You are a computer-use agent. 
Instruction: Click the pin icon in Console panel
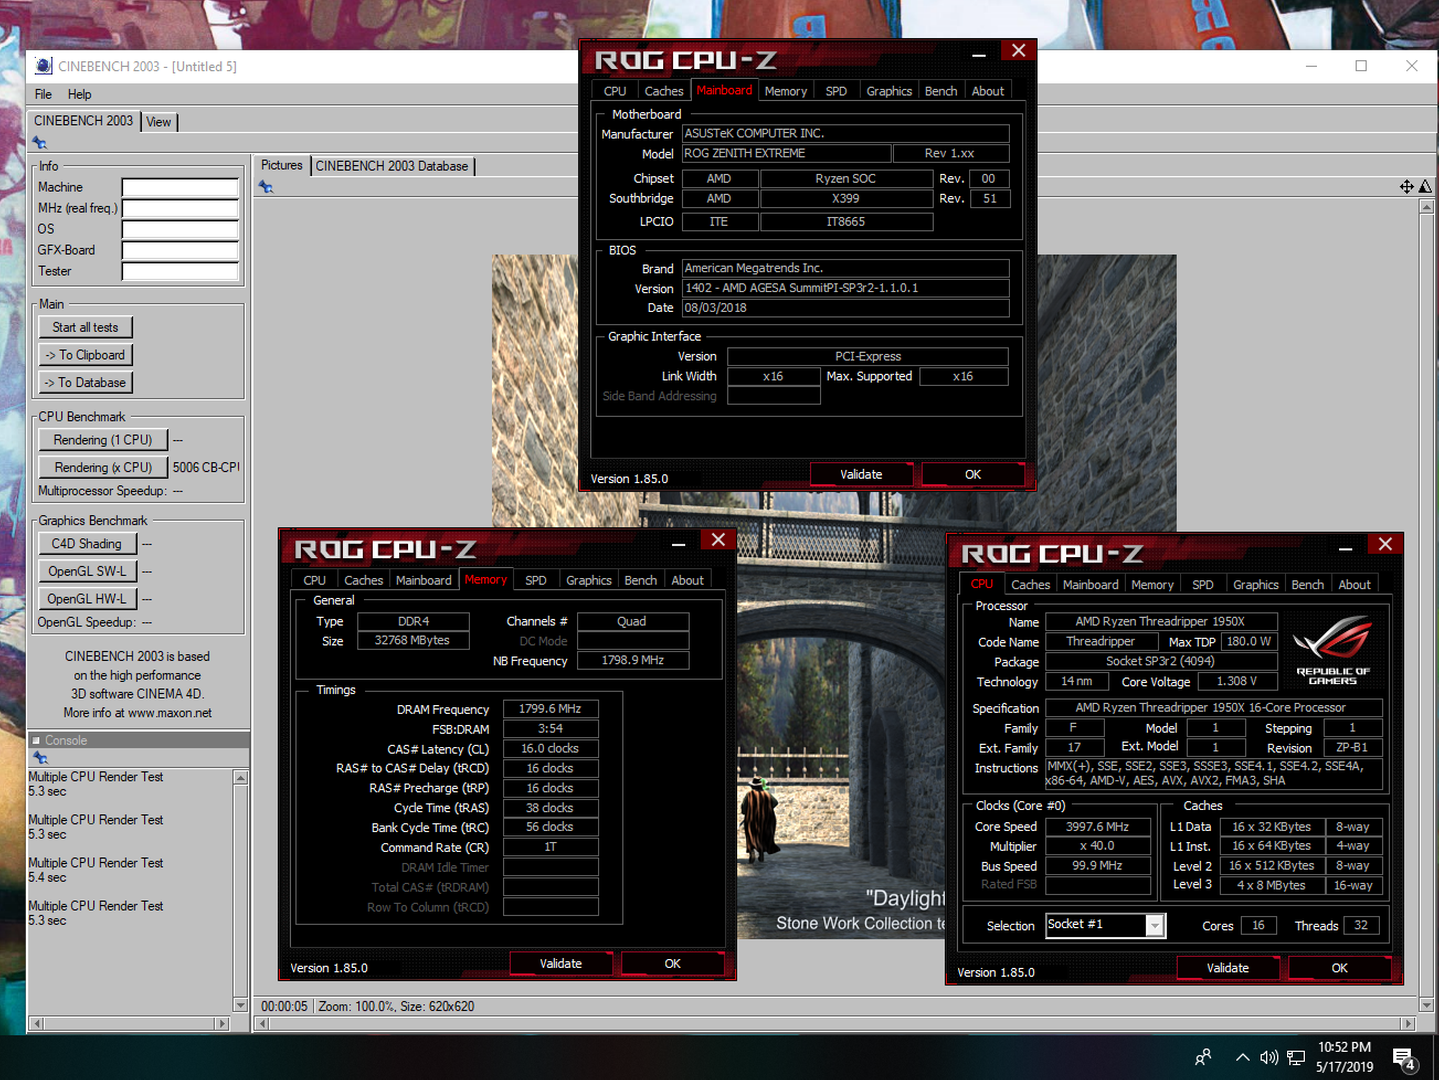tap(40, 758)
